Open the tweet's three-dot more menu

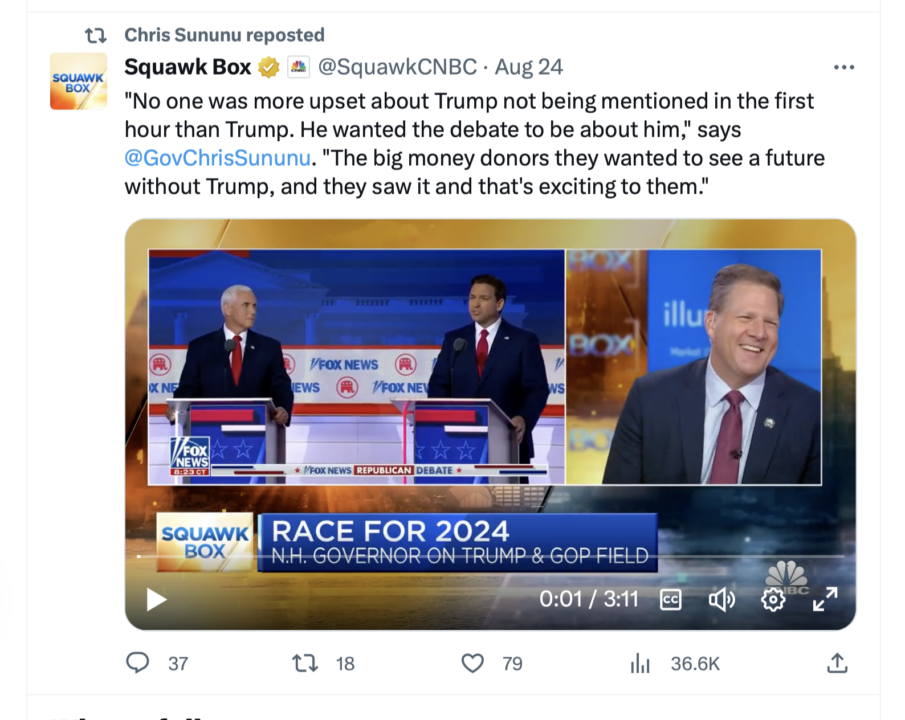[x=844, y=68]
